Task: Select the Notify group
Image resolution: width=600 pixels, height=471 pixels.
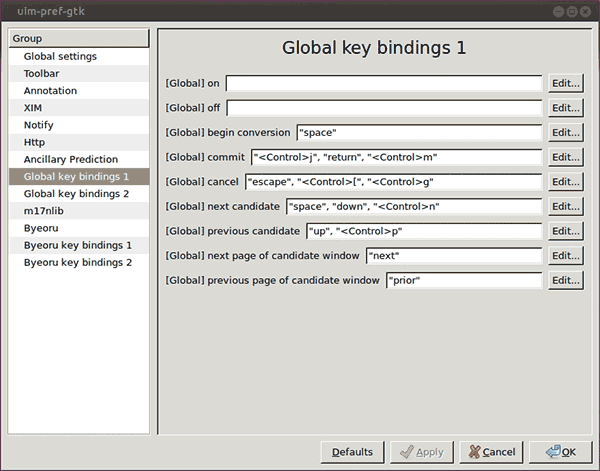Action: pyautogui.click(x=79, y=125)
